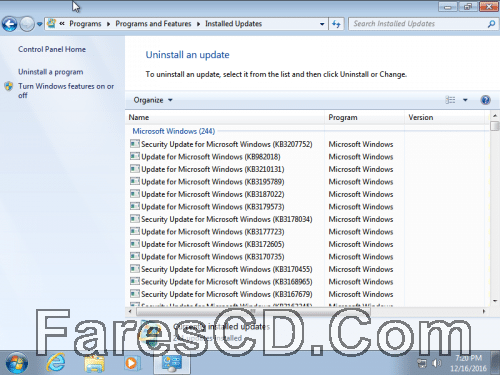Click the icon of update KB3167679
This screenshot has width=500, height=375.
135,294
